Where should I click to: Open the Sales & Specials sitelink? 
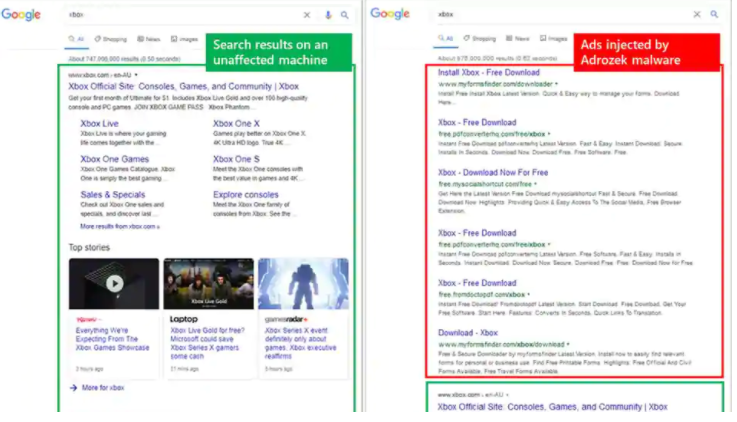point(112,195)
